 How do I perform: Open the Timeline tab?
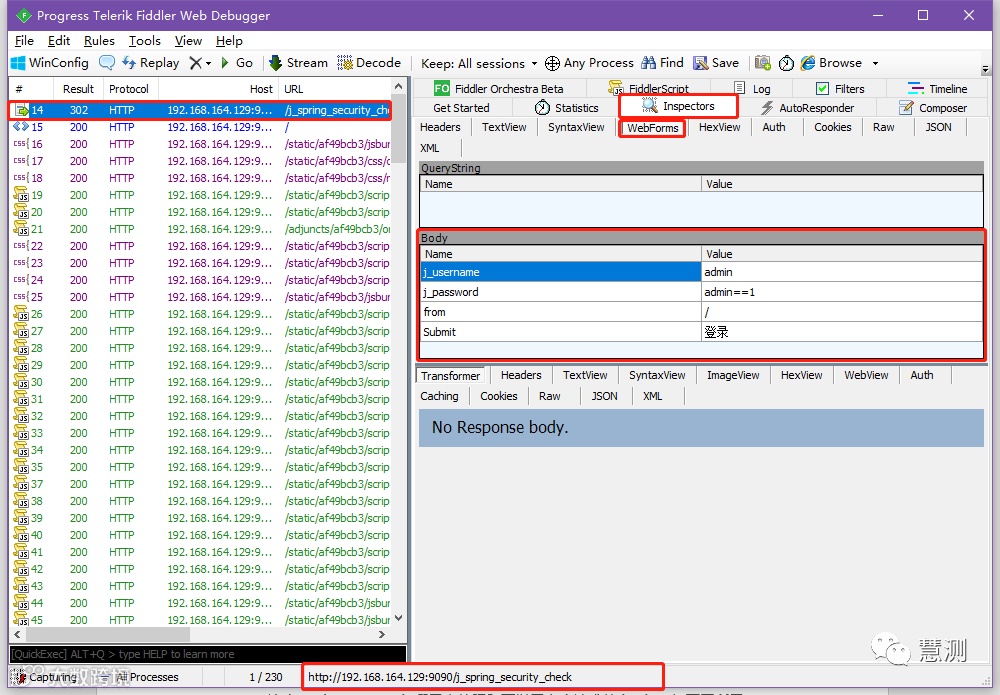click(x=938, y=89)
